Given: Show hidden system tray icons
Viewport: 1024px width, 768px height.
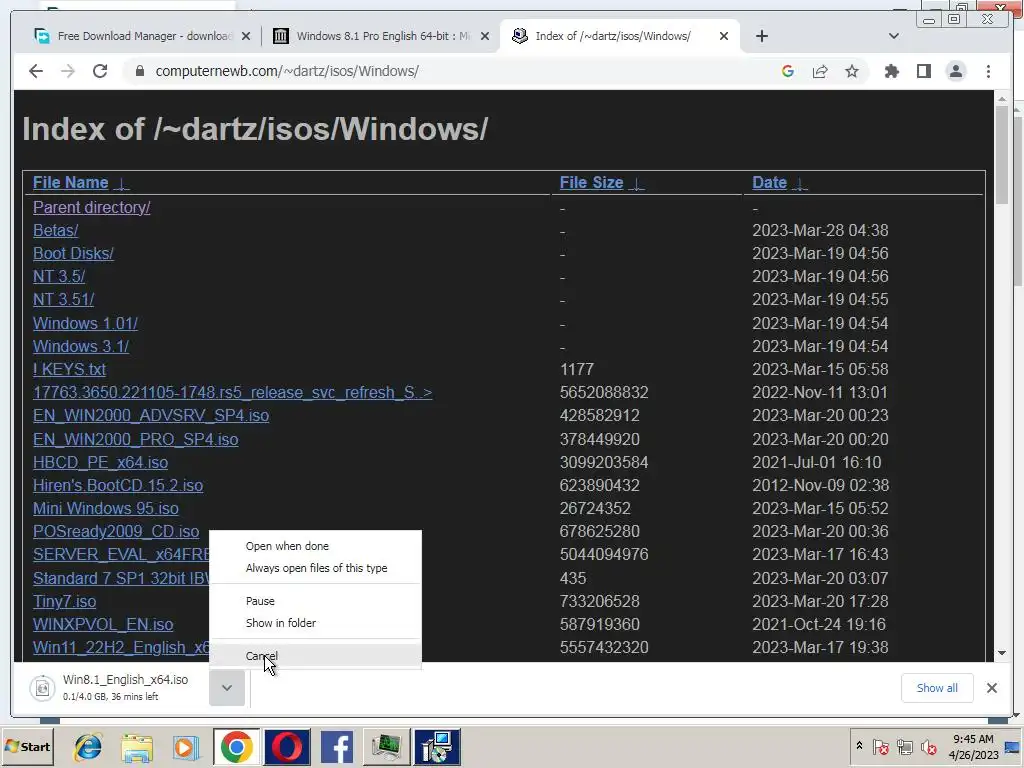Looking at the screenshot, I should (x=859, y=746).
